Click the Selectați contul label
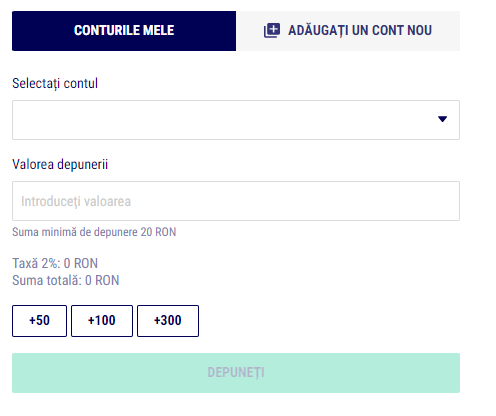Viewport: 496px width, 416px height. (x=55, y=83)
